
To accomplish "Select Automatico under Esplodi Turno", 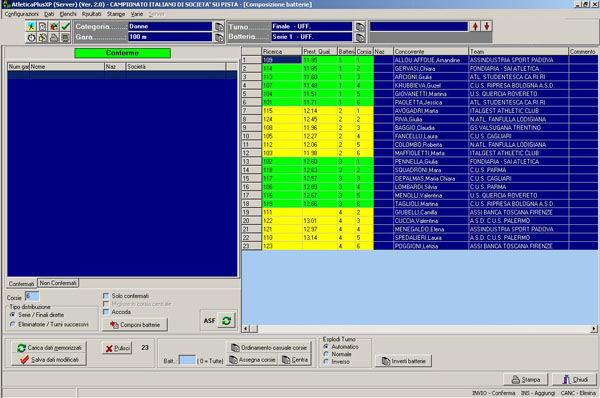I will [x=326, y=347].
